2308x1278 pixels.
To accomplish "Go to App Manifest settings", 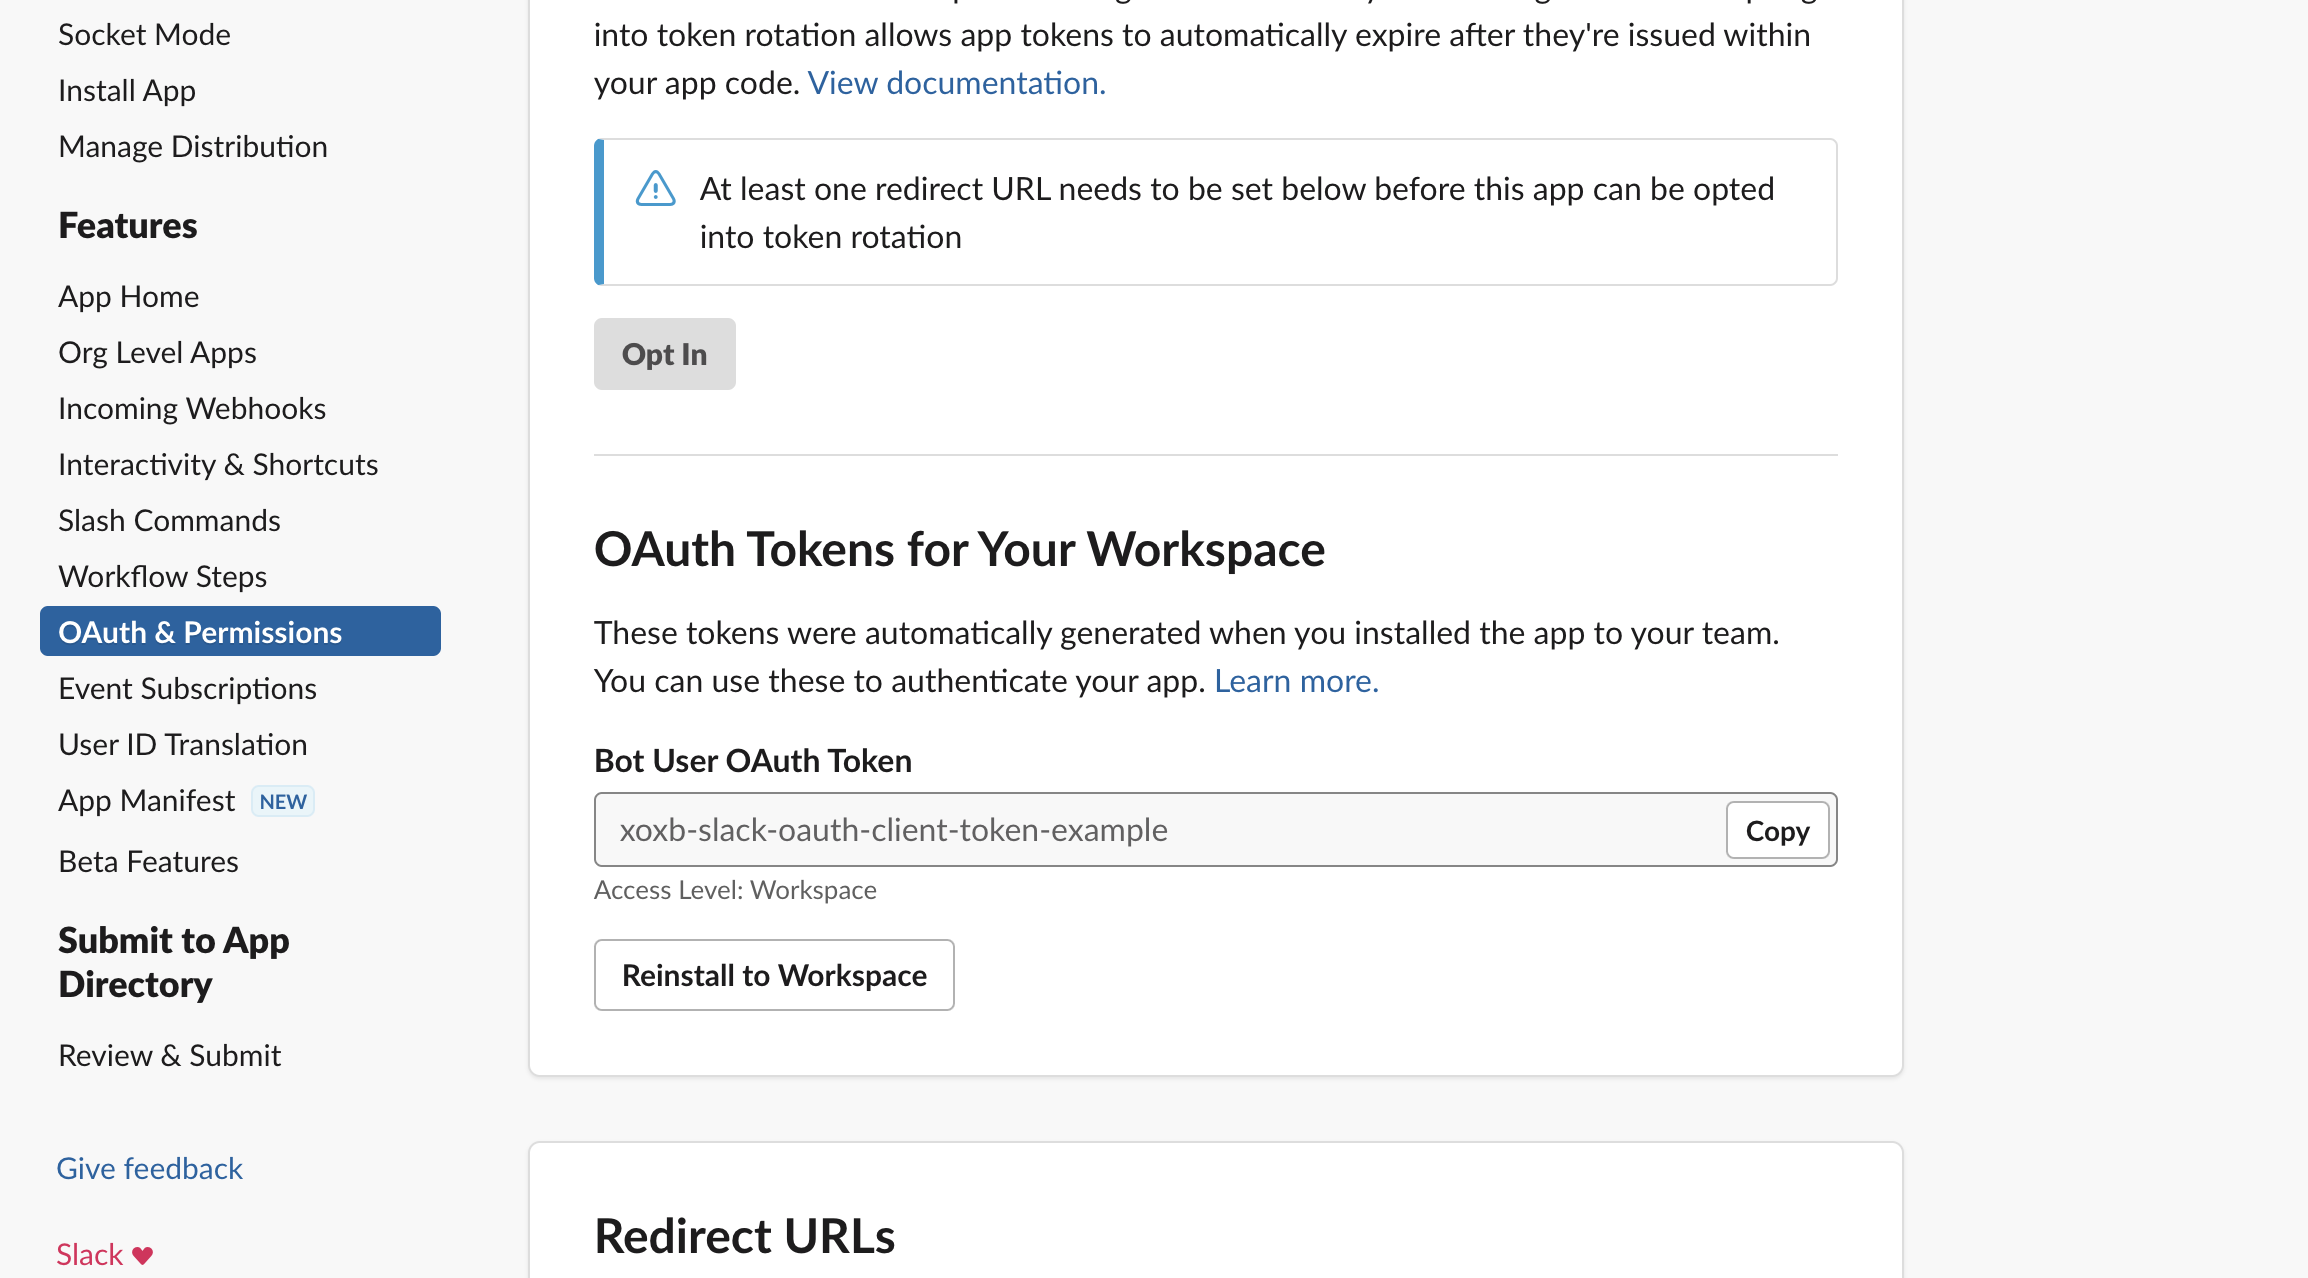I will [147, 801].
